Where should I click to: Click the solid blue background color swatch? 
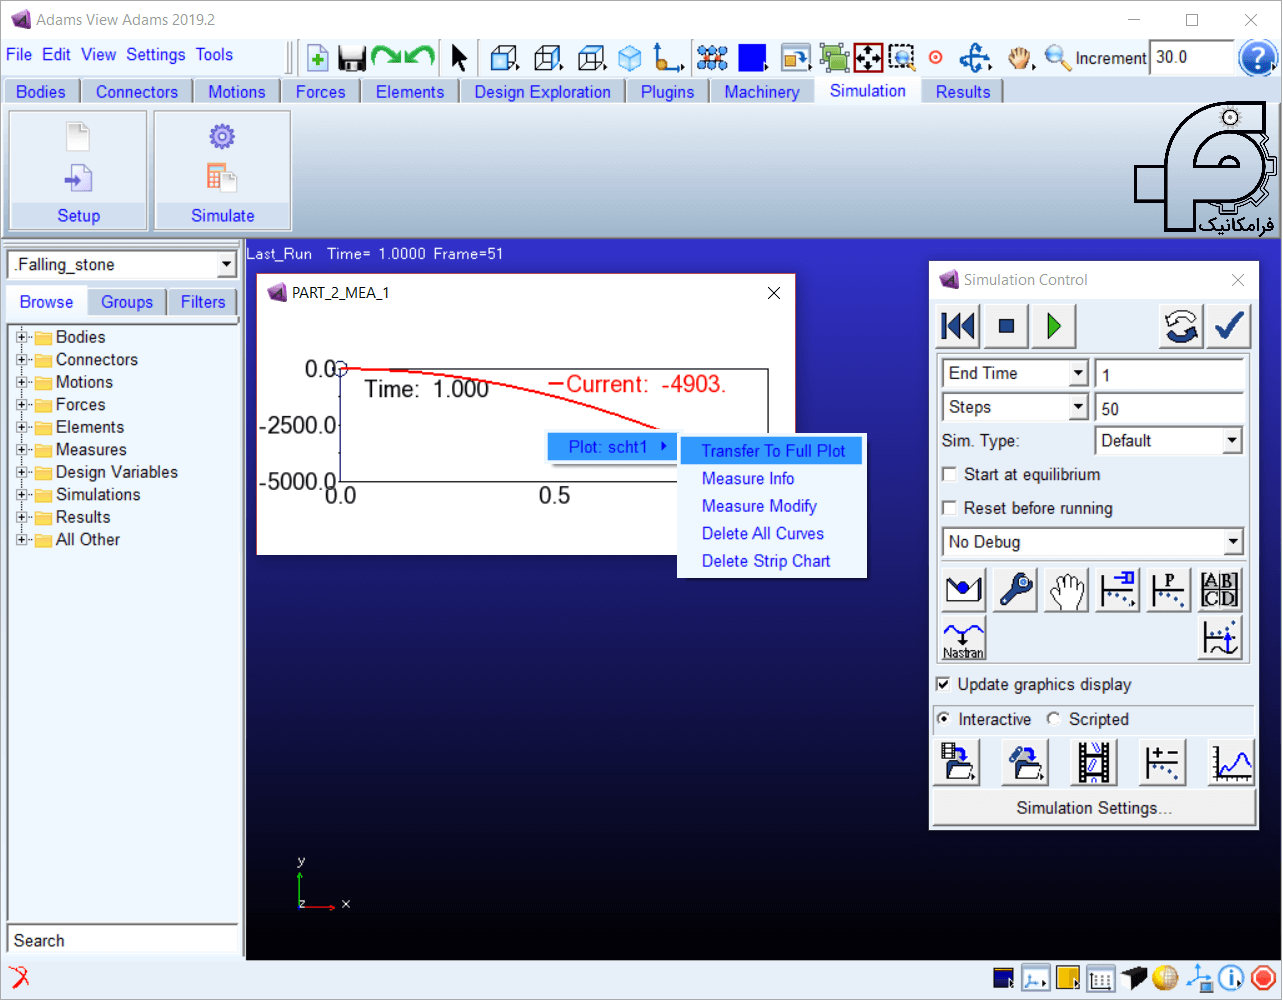751,58
